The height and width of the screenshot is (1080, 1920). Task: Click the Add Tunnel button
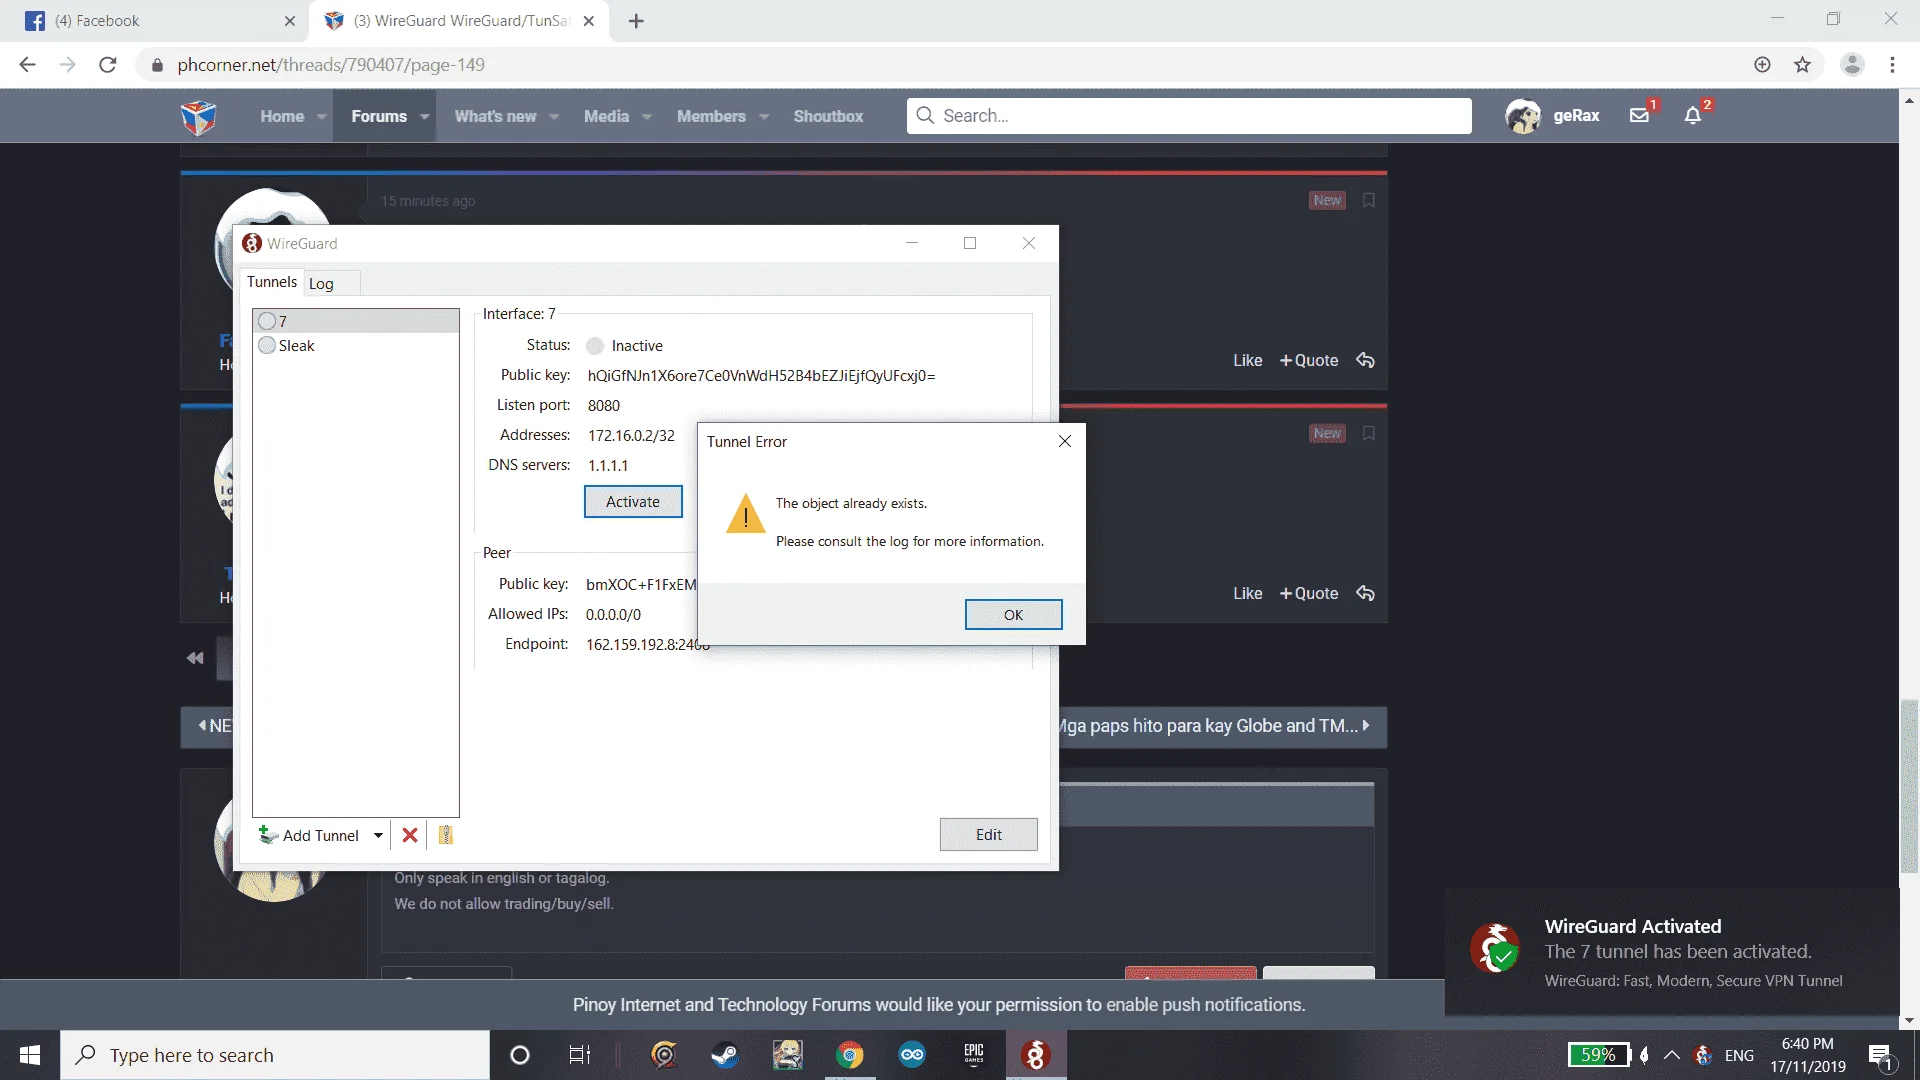[310, 835]
